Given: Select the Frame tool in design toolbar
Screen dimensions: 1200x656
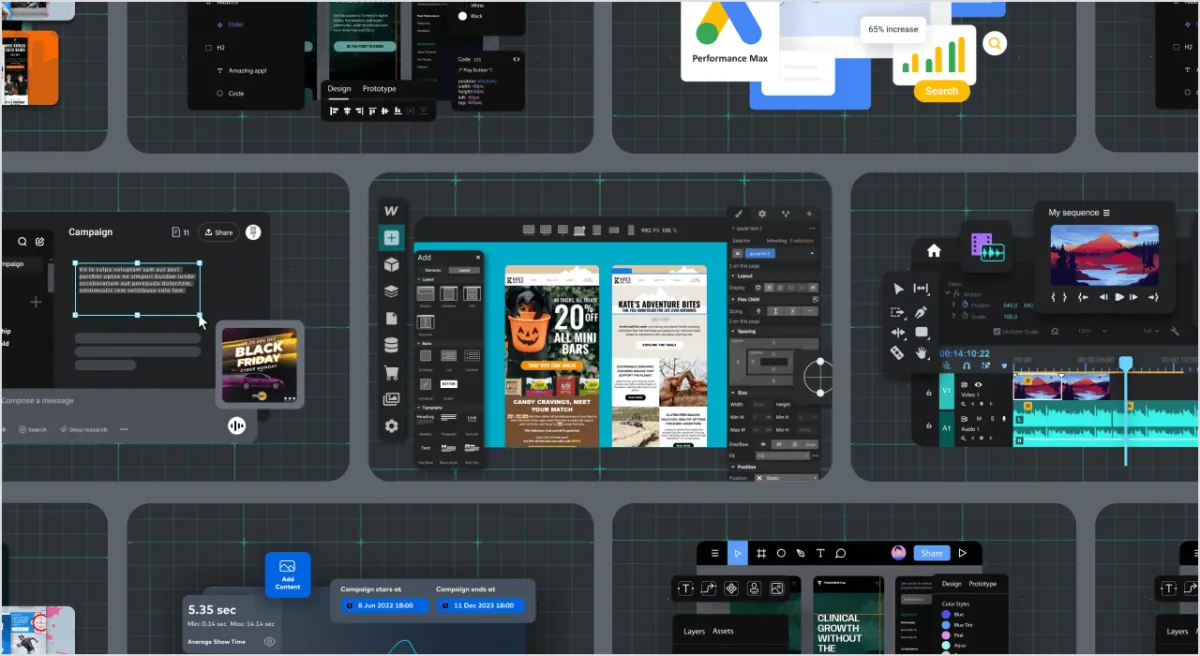Looking at the screenshot, I should coord(760,553).
